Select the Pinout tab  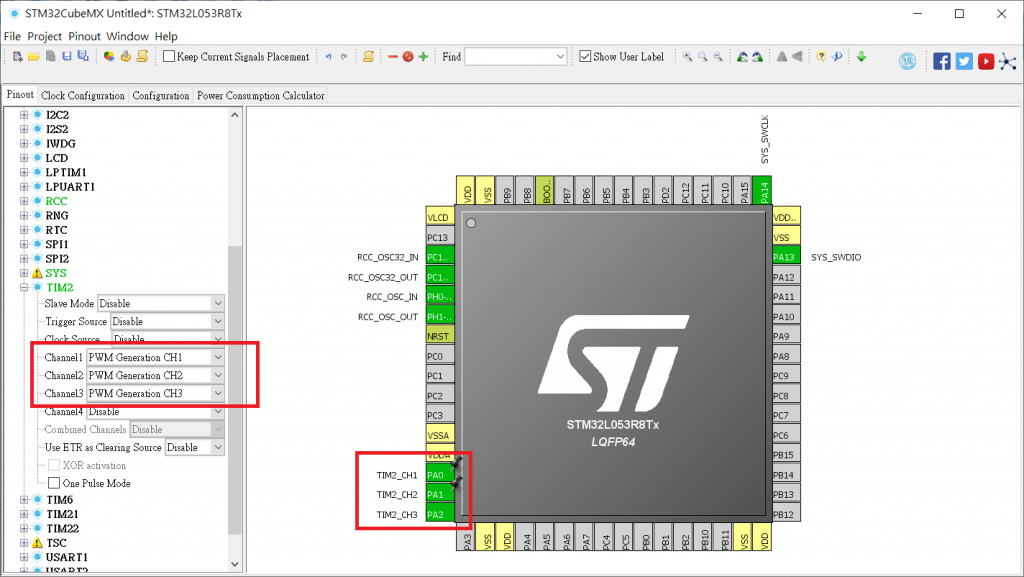click(20, 95)
